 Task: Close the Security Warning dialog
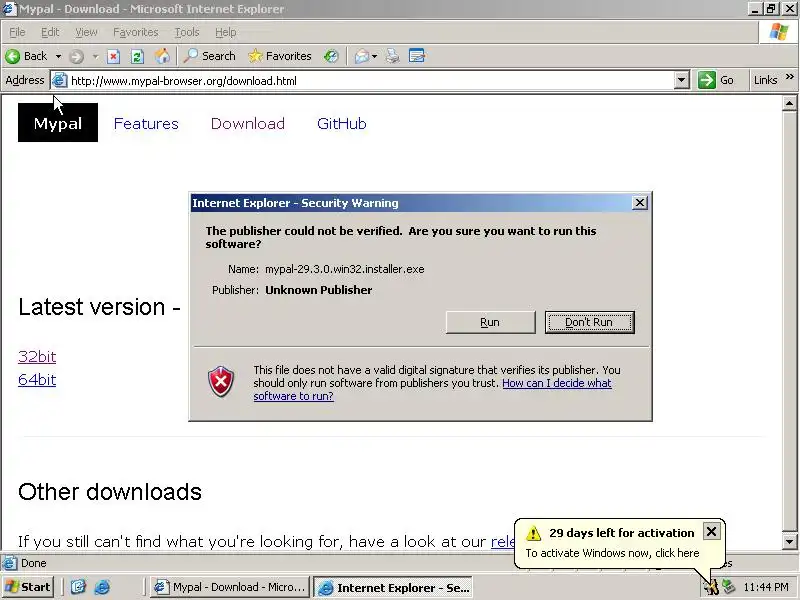(639, 203)
